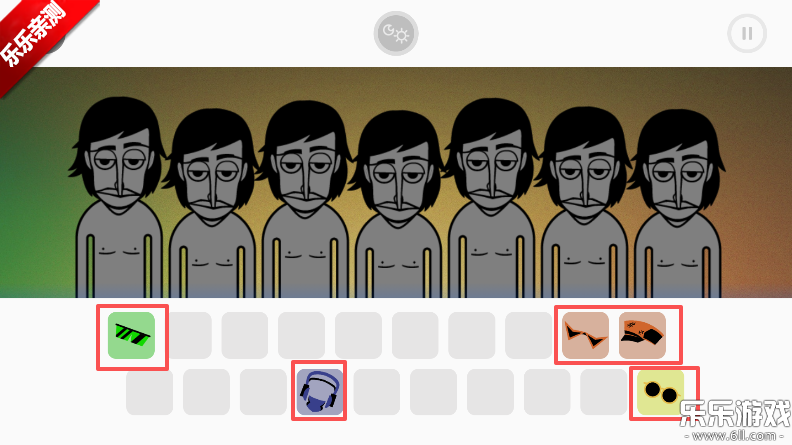Viewport: 792px width, 445px height.
Task: Click empty slot left of yellow sunglasses
Action: pos(604,392)
